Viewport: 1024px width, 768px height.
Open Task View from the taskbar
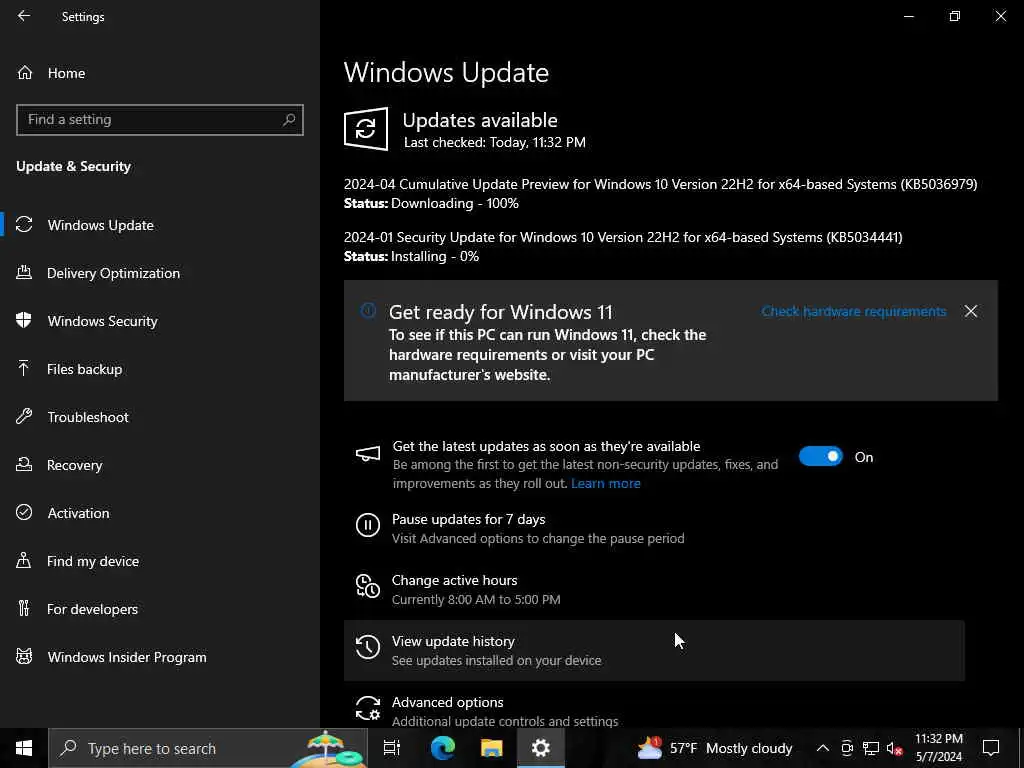pos(392,748)
